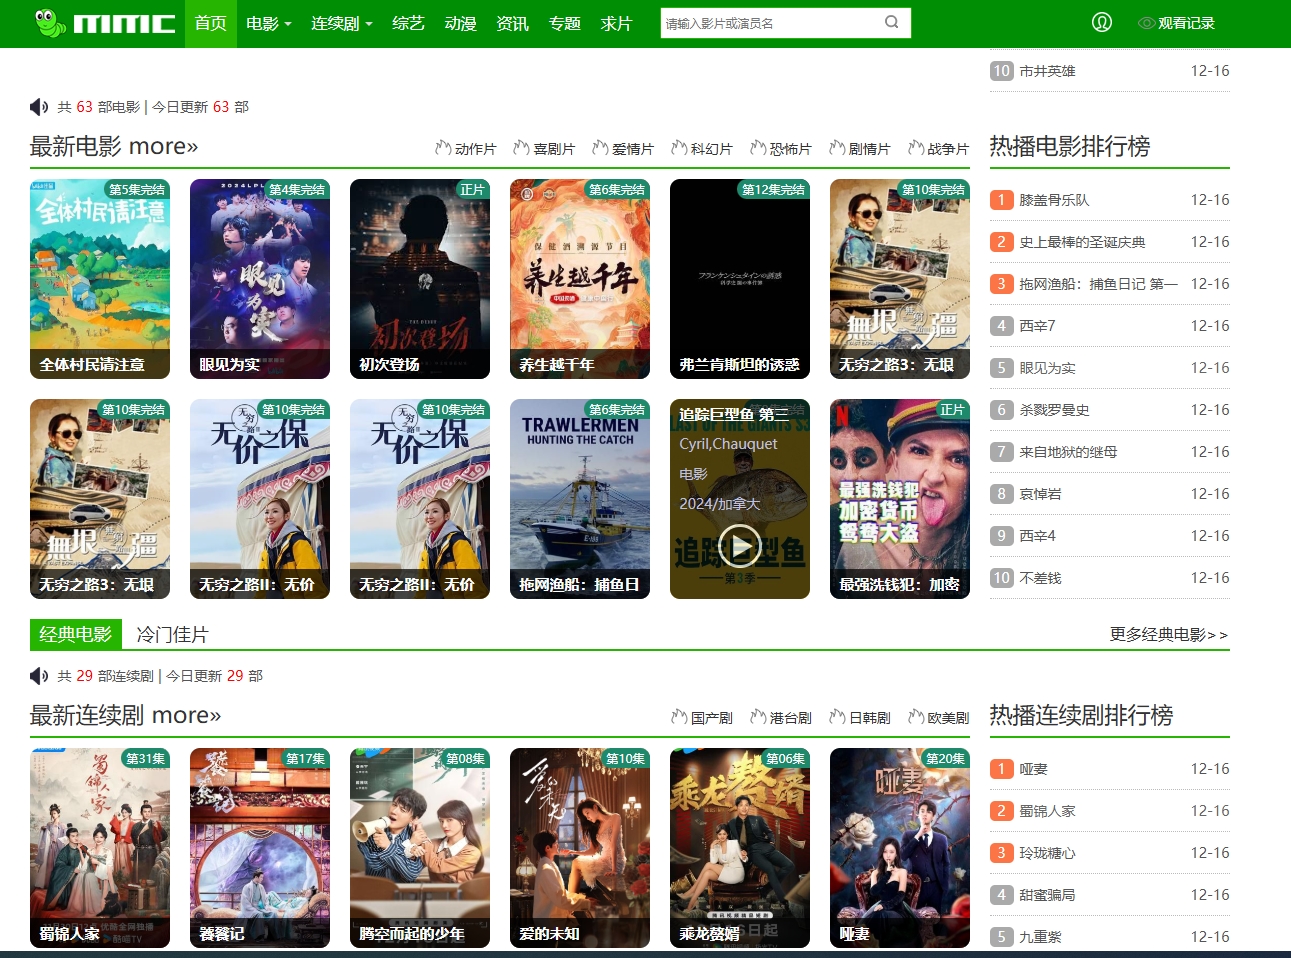This screenshot has width=1291, height=958.
Task: Open ranked series 九重紫
Action: [x=1041, y=937]
